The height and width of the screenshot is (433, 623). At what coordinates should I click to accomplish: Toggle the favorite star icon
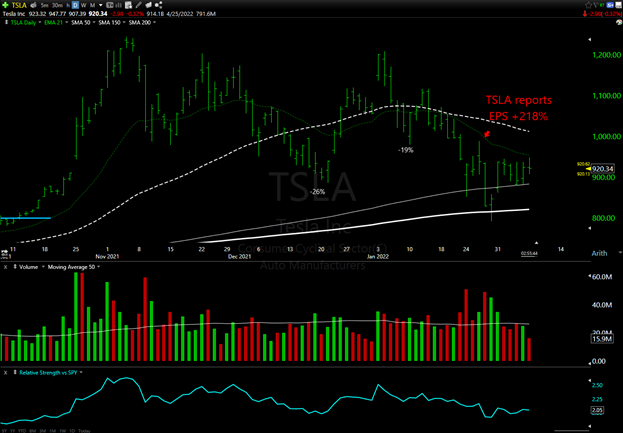(x=588, y=5)
